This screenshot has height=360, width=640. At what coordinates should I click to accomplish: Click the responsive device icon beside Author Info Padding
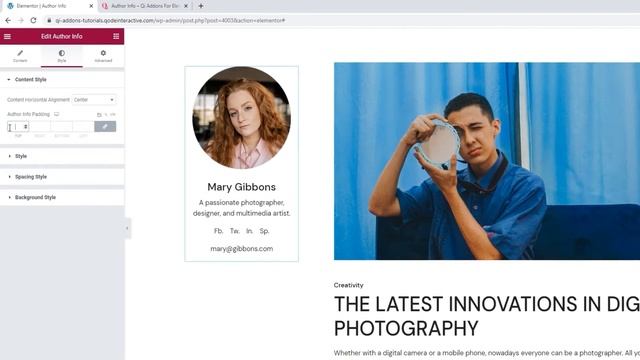(57, 114)
